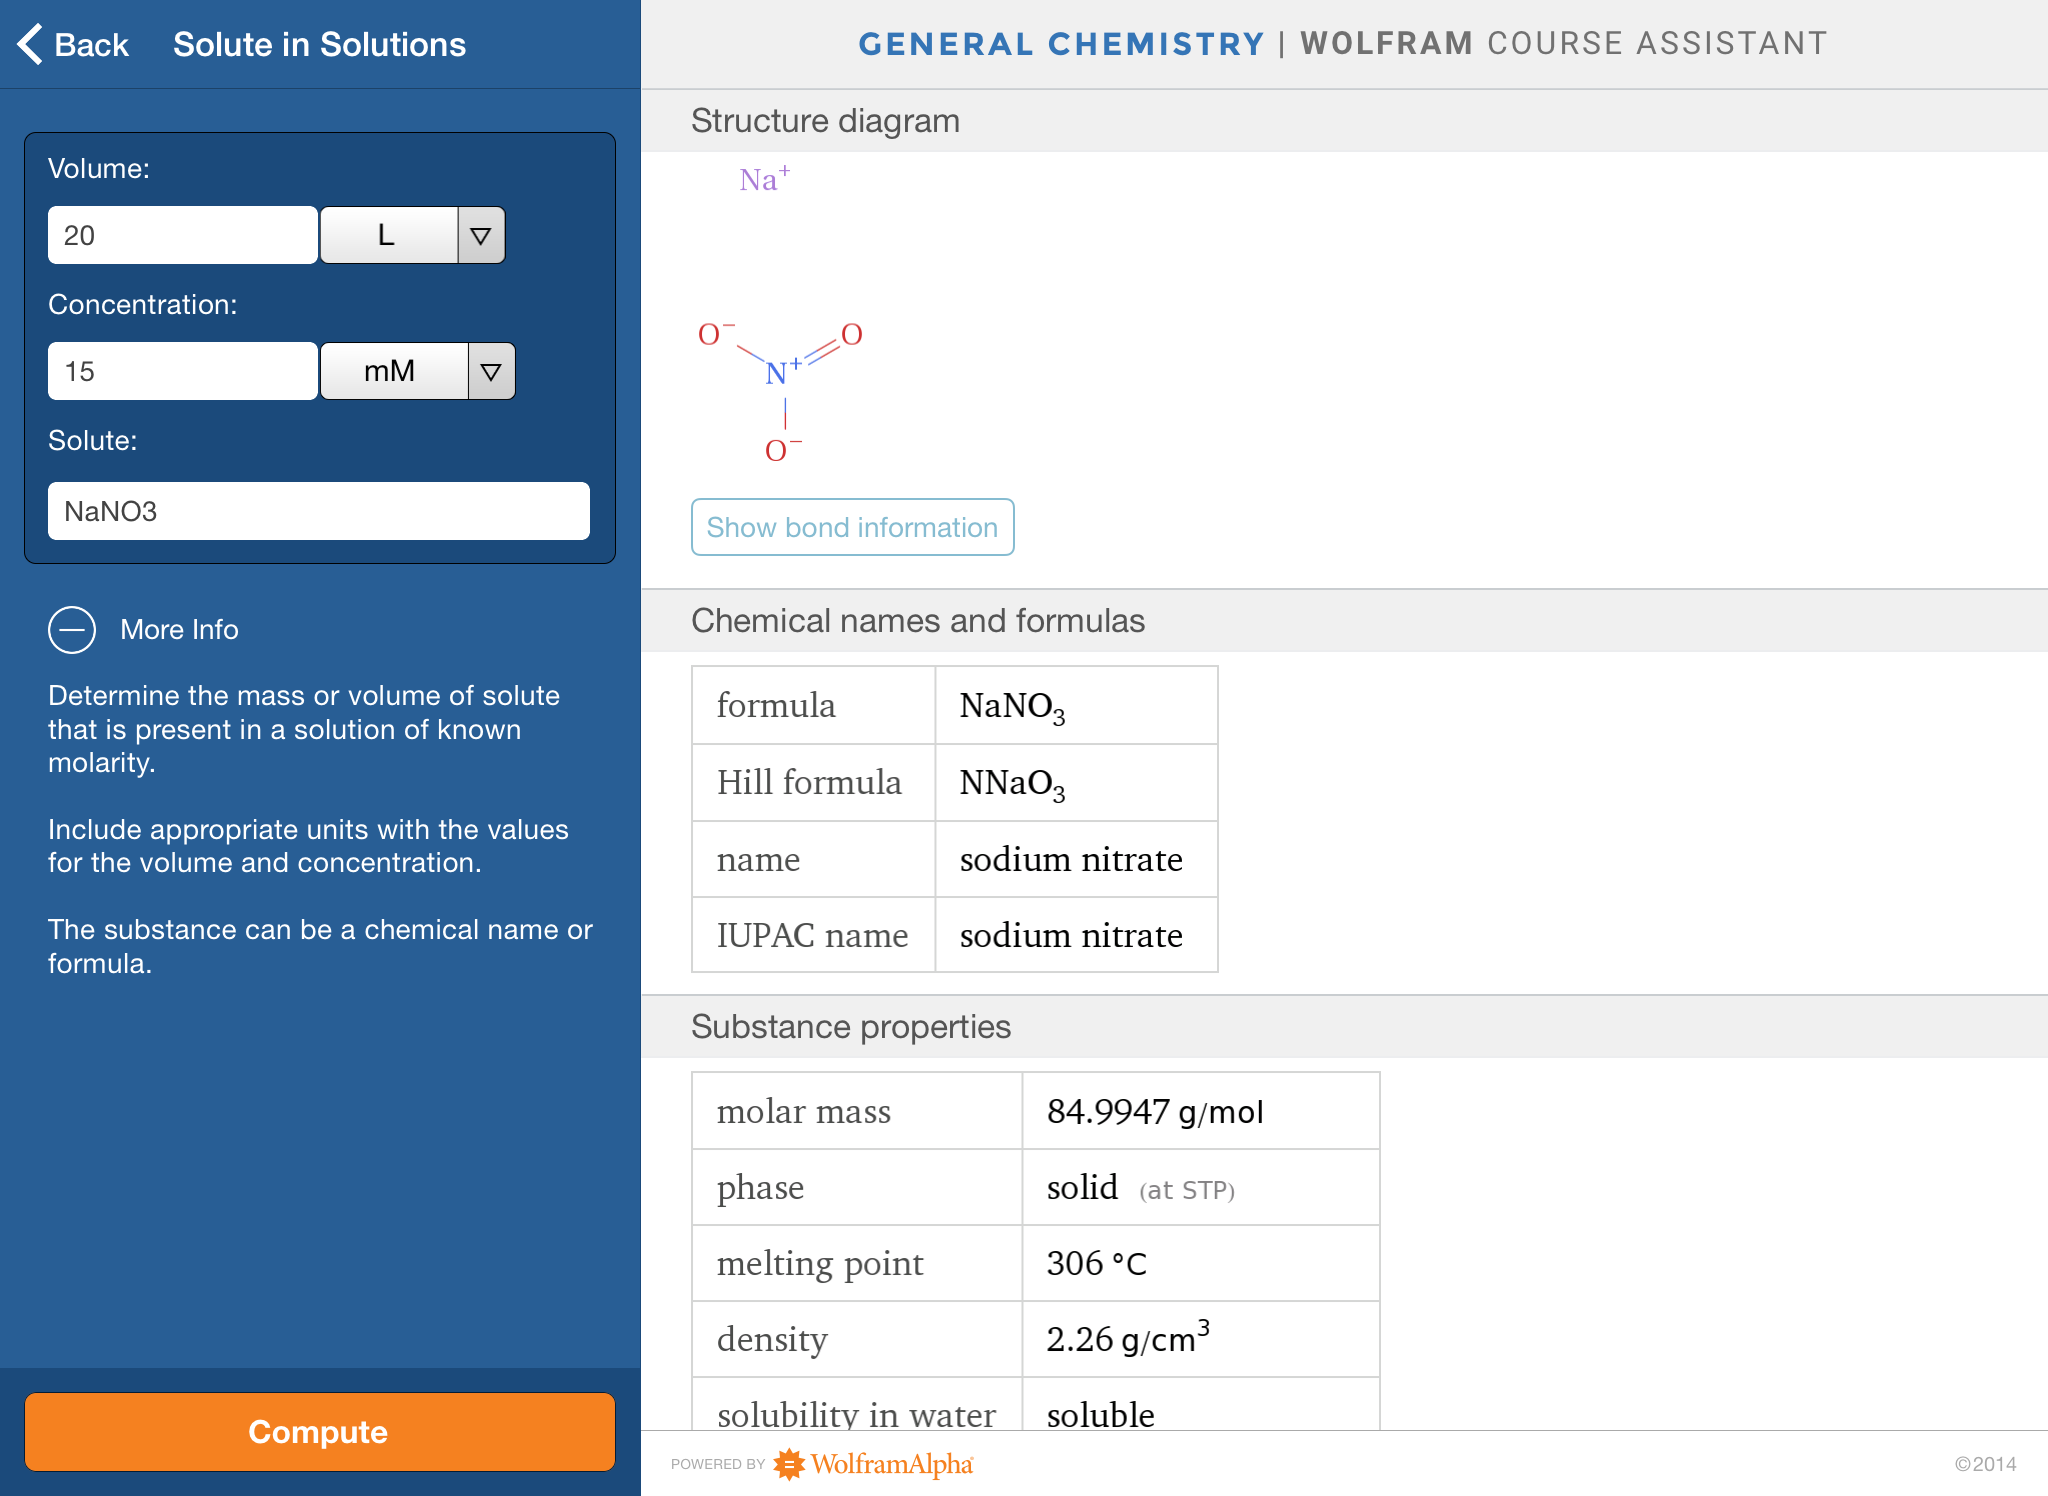
Task: Select the L volume unit box
Action: 388,236
